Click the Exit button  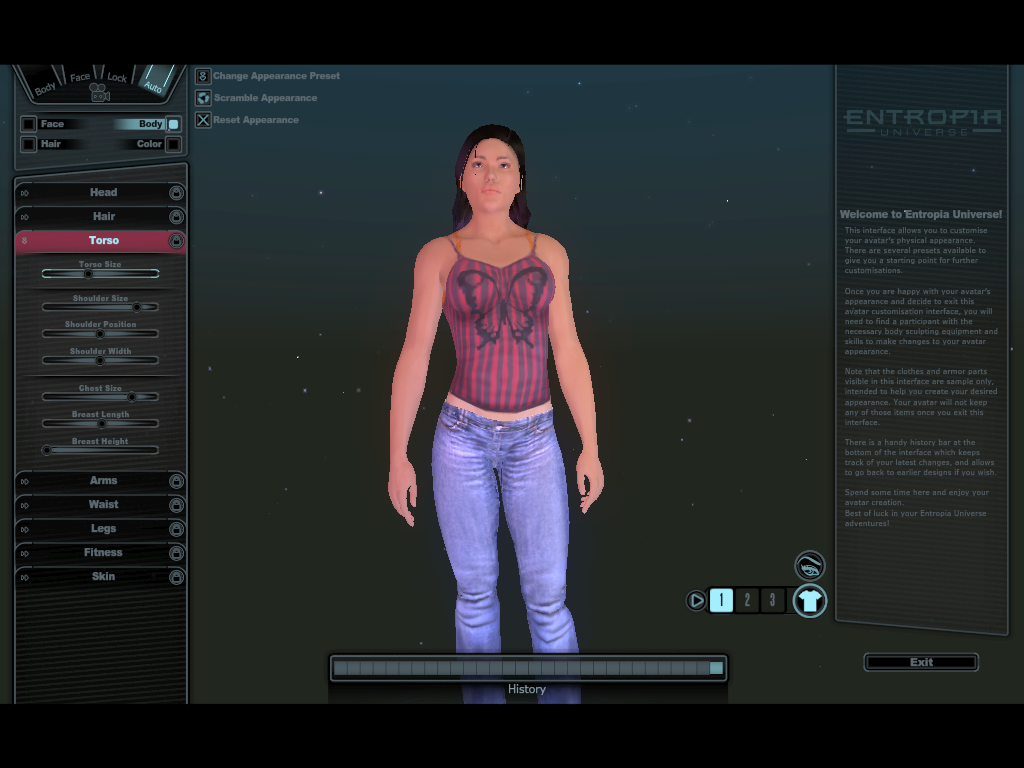point(920,661)
